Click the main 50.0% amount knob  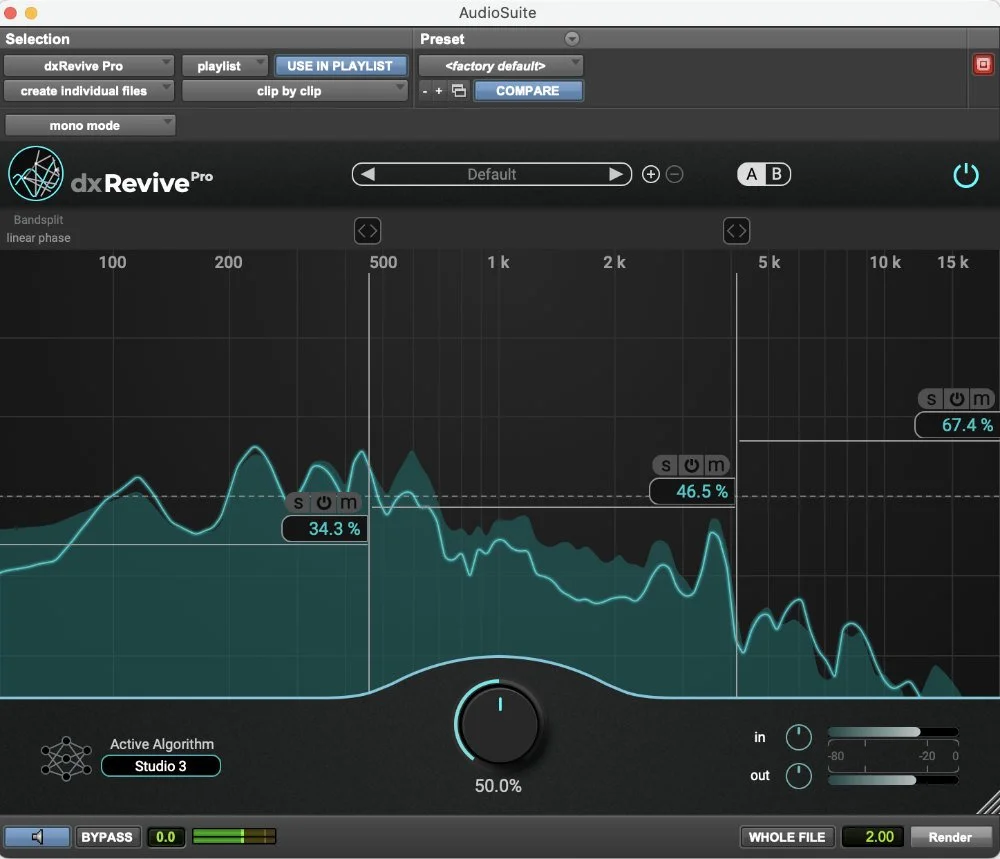click(499, 724)
